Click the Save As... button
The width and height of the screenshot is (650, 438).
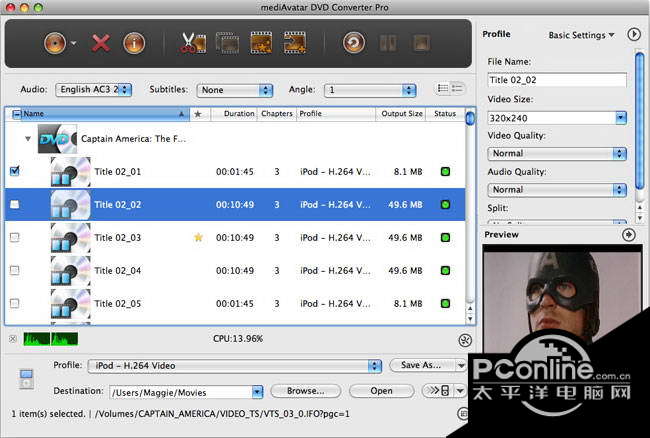(x=421, y=365)
